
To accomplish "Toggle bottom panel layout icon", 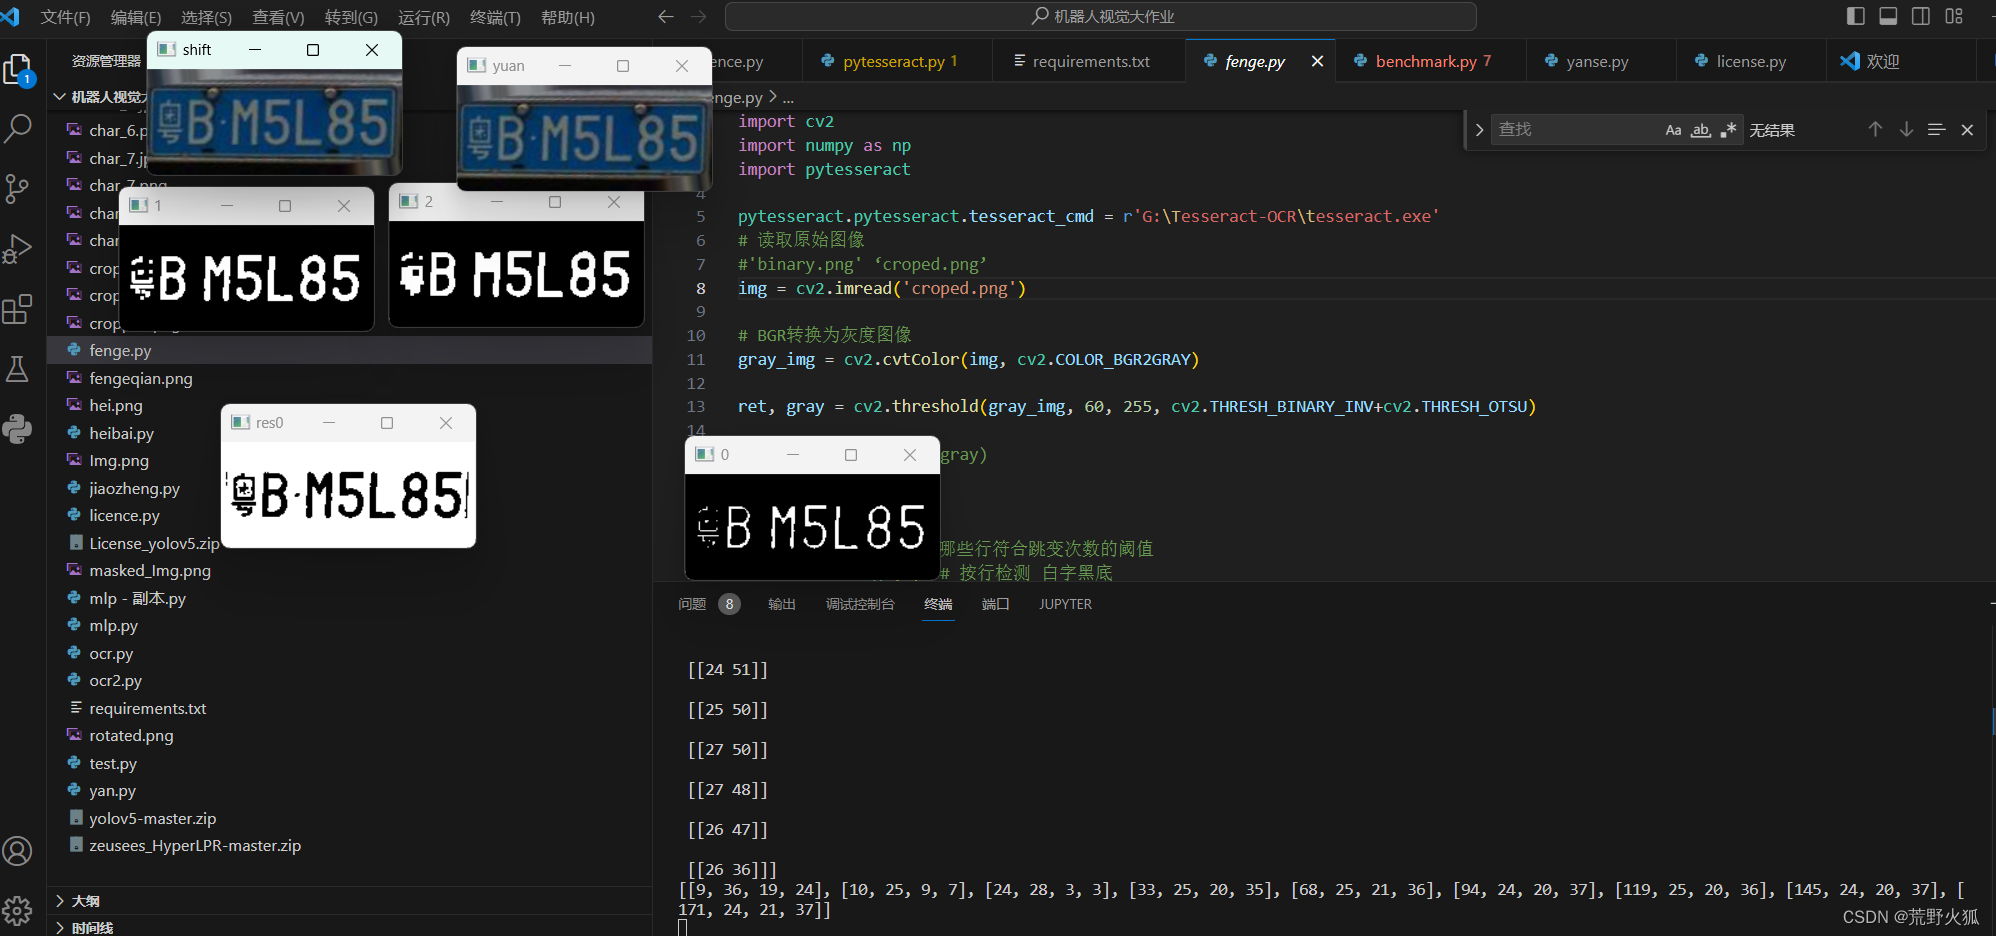I will point(1888,16).
